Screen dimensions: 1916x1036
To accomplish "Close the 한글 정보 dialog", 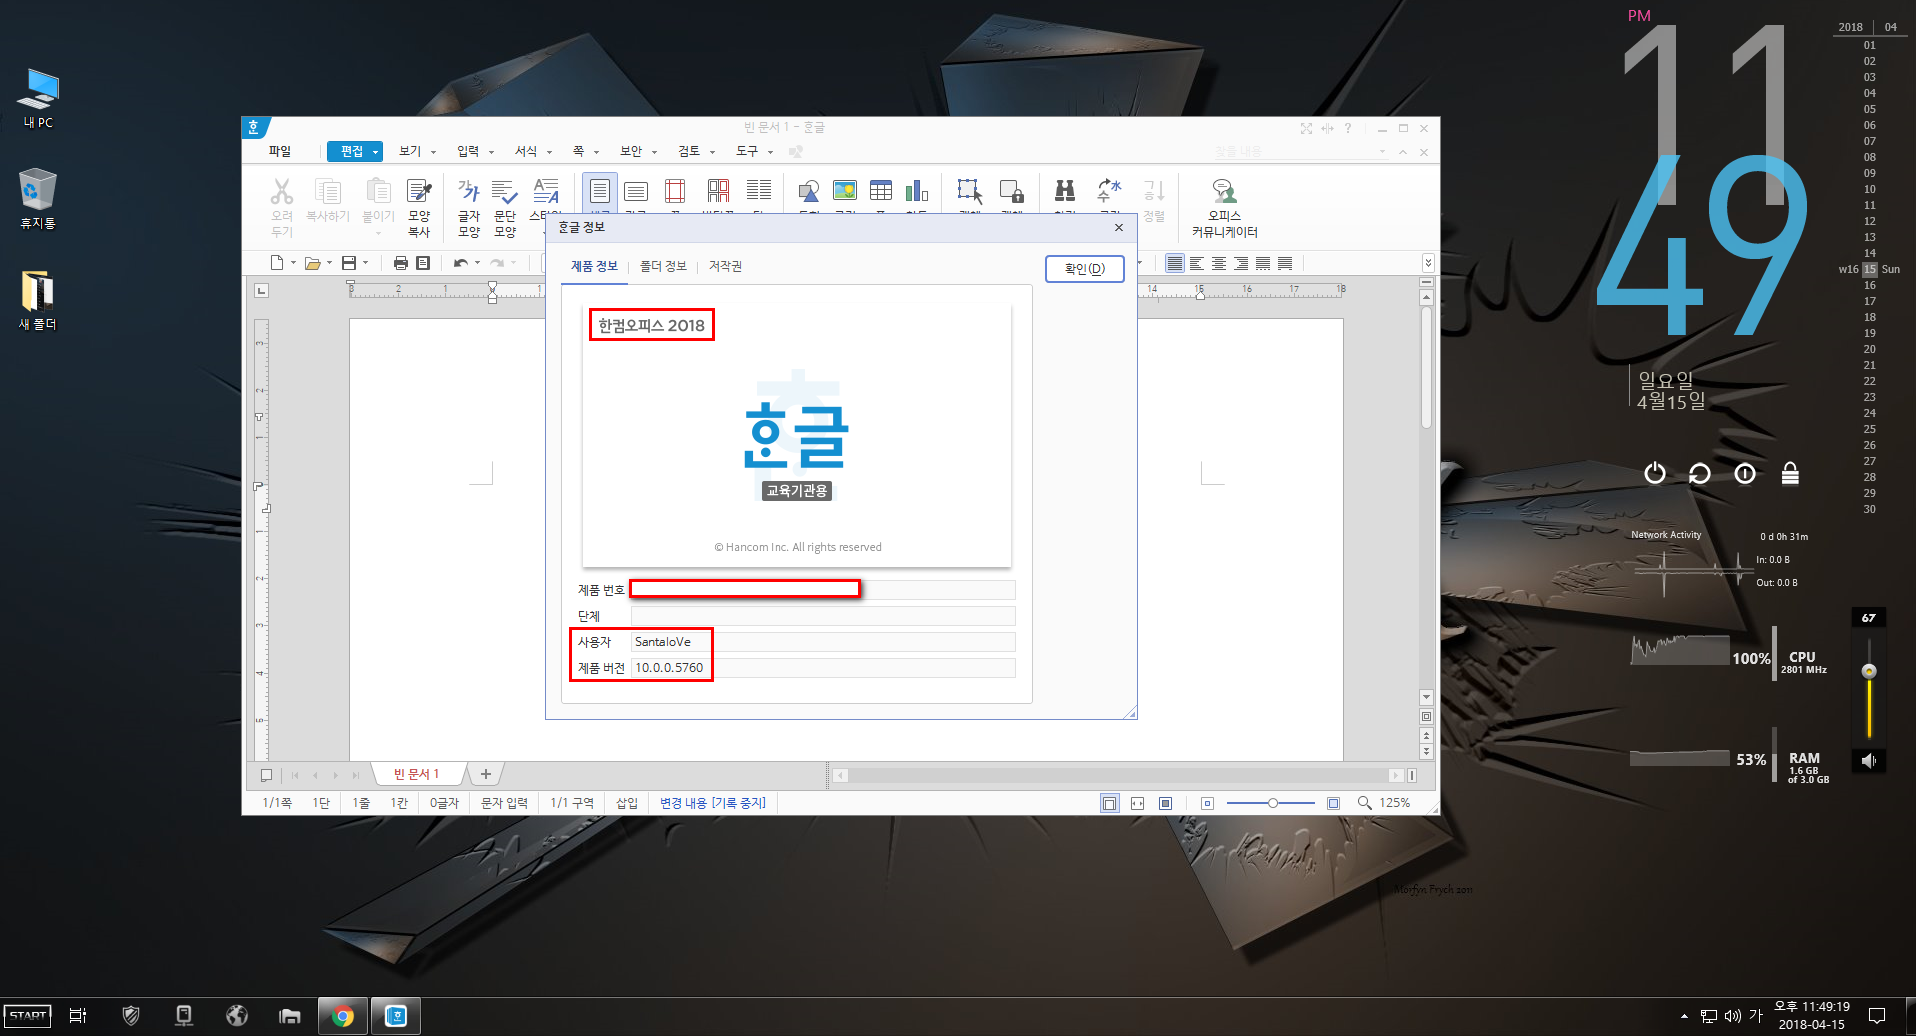I will click(x=1119, y=227).
